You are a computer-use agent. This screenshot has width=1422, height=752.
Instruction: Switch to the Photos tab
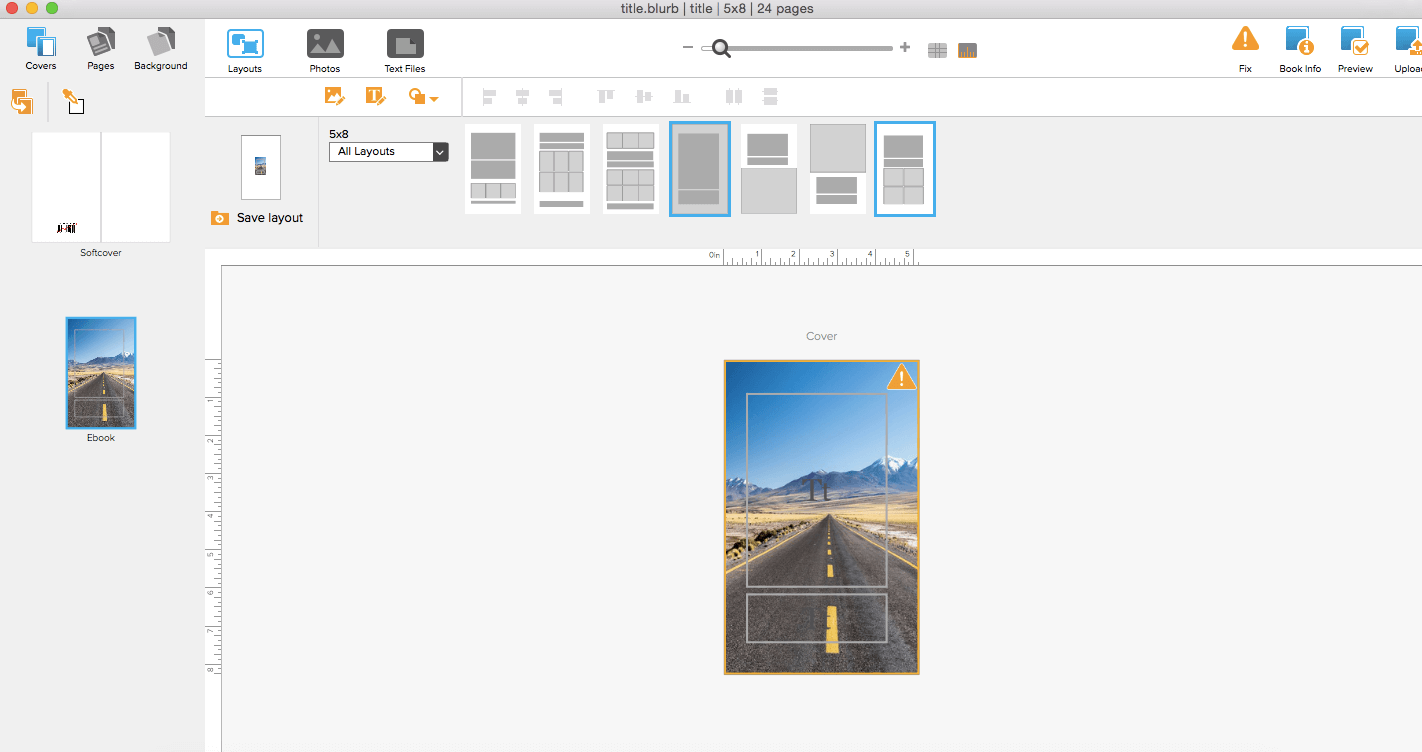[325, 51]
